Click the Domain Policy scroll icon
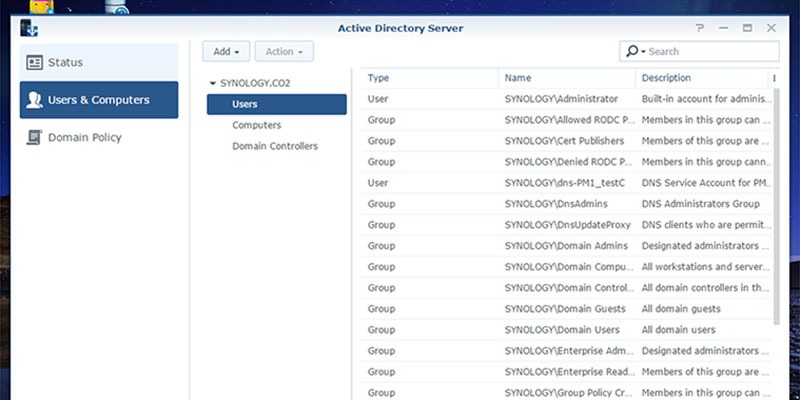Viewport: 800px width, 400px height. (34, 137)
